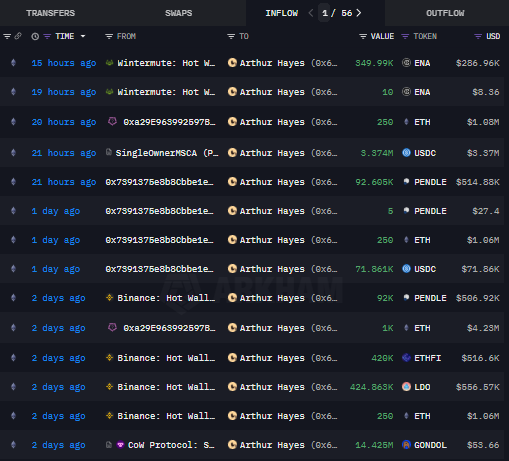Image resolution: width=509 pixels, height=461 pixels.
Task: Toggle the clock time format icon
Action: click(x=35, y=36)
